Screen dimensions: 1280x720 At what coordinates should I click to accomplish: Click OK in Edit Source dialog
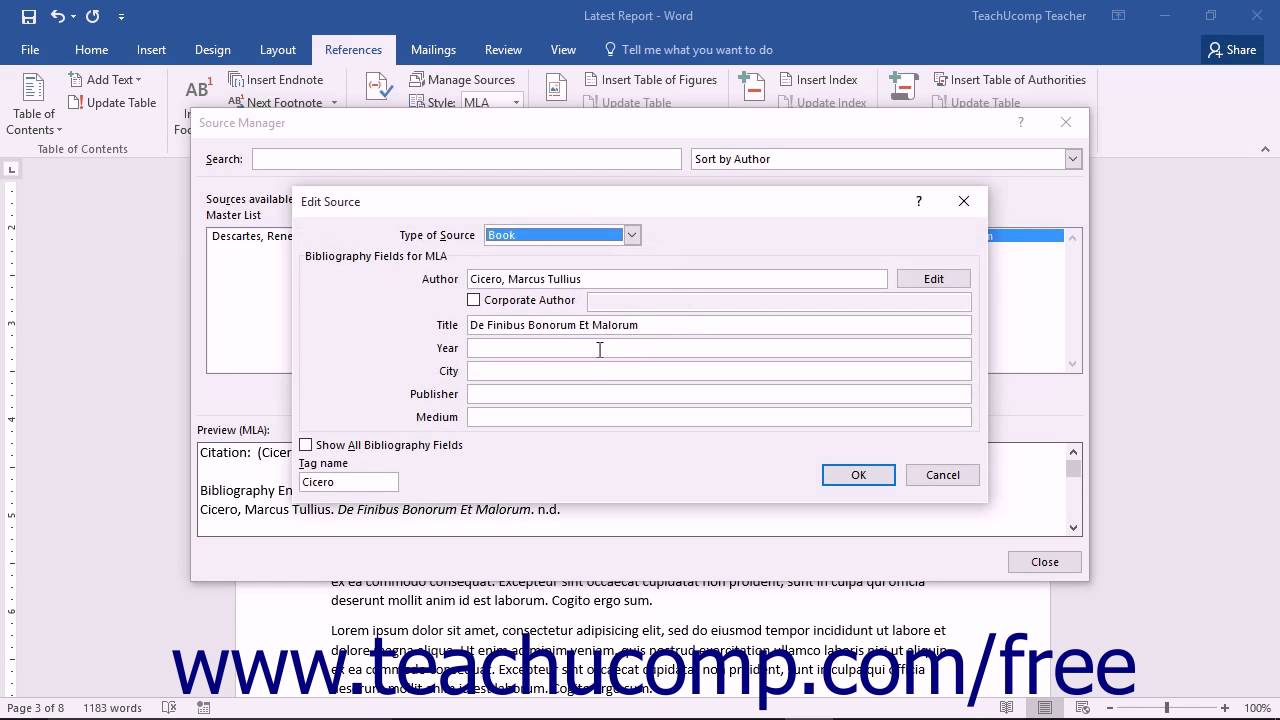click(x=859, y=475)
